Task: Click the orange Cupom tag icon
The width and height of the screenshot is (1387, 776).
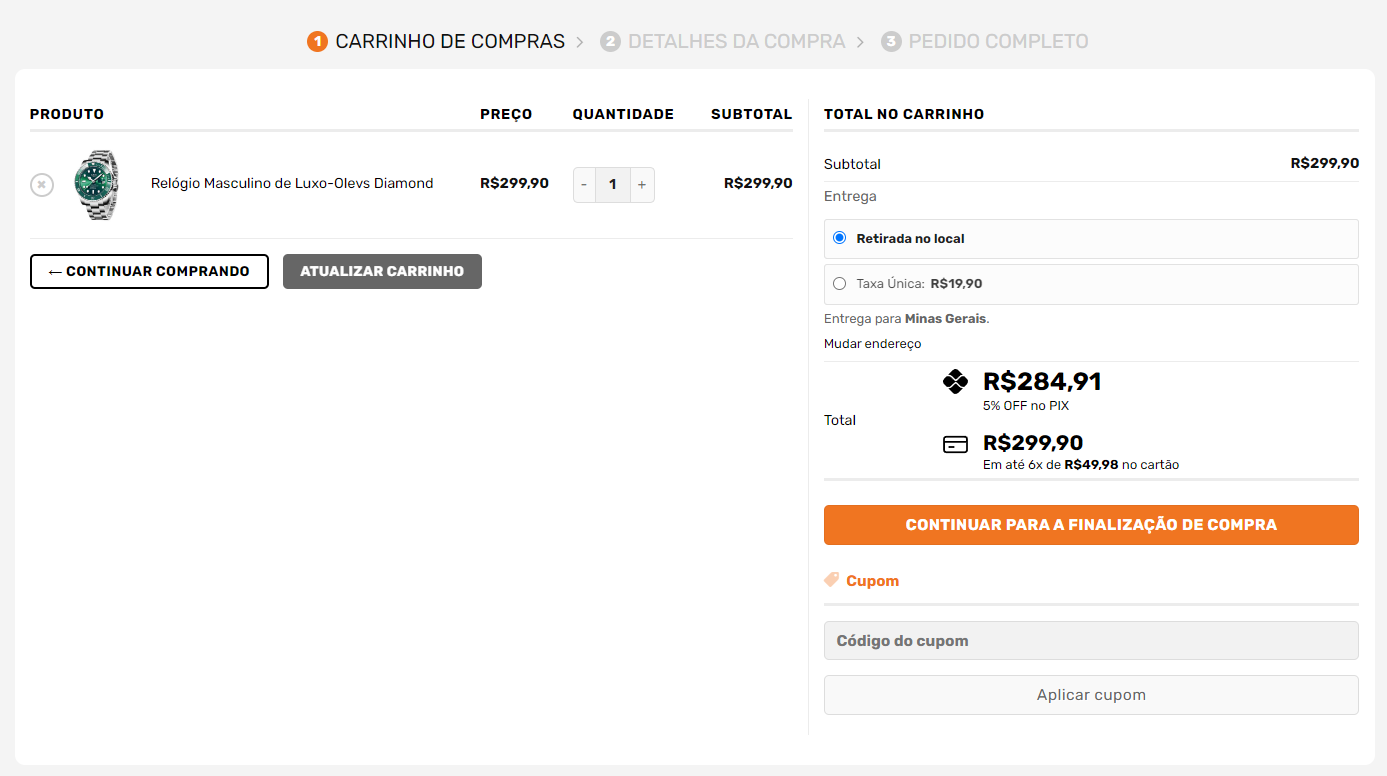Action: tap(832, 579)
